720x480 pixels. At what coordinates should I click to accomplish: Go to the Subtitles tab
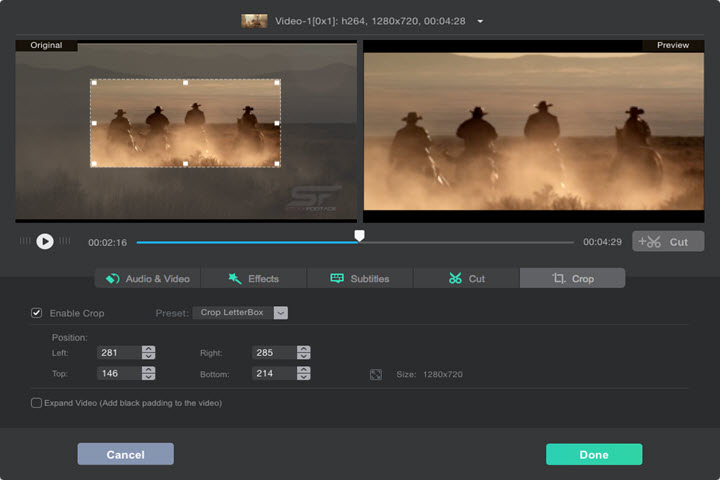[x=360, y=278]
